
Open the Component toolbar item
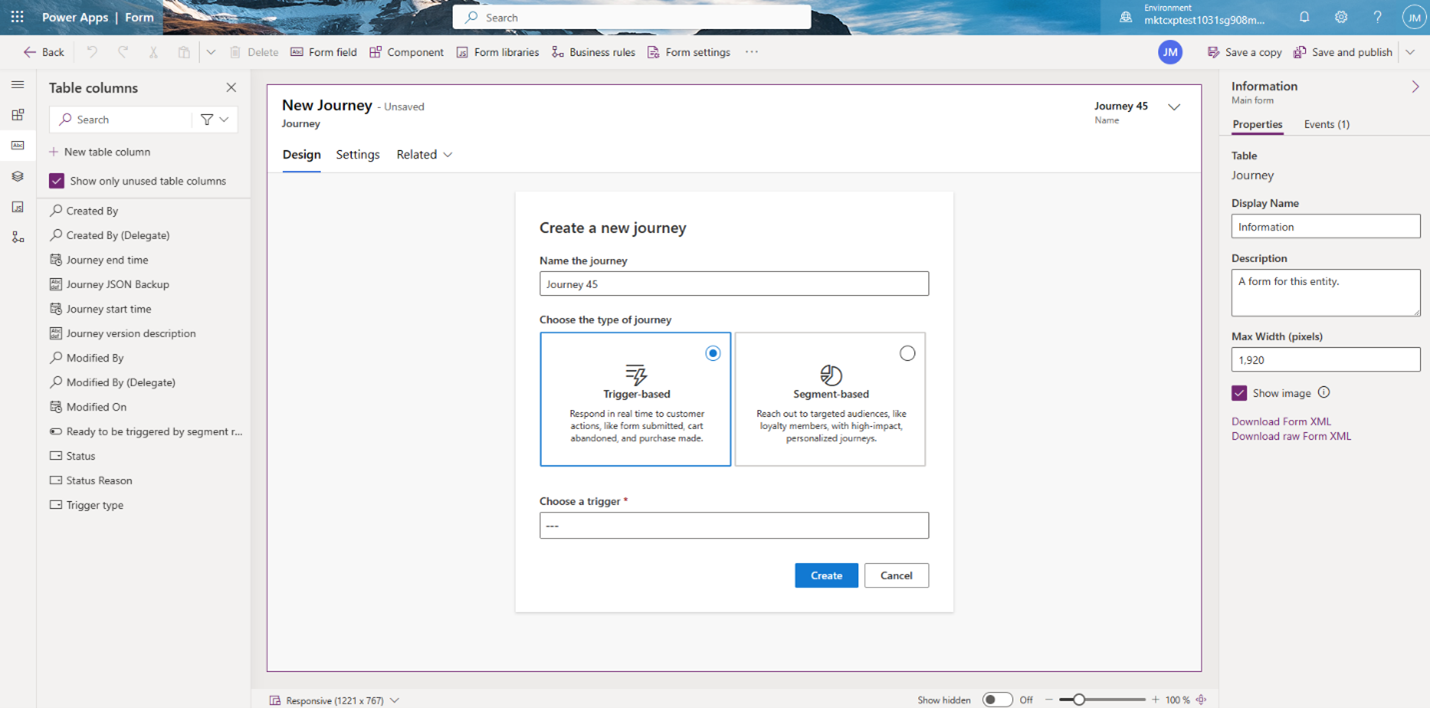406,52
